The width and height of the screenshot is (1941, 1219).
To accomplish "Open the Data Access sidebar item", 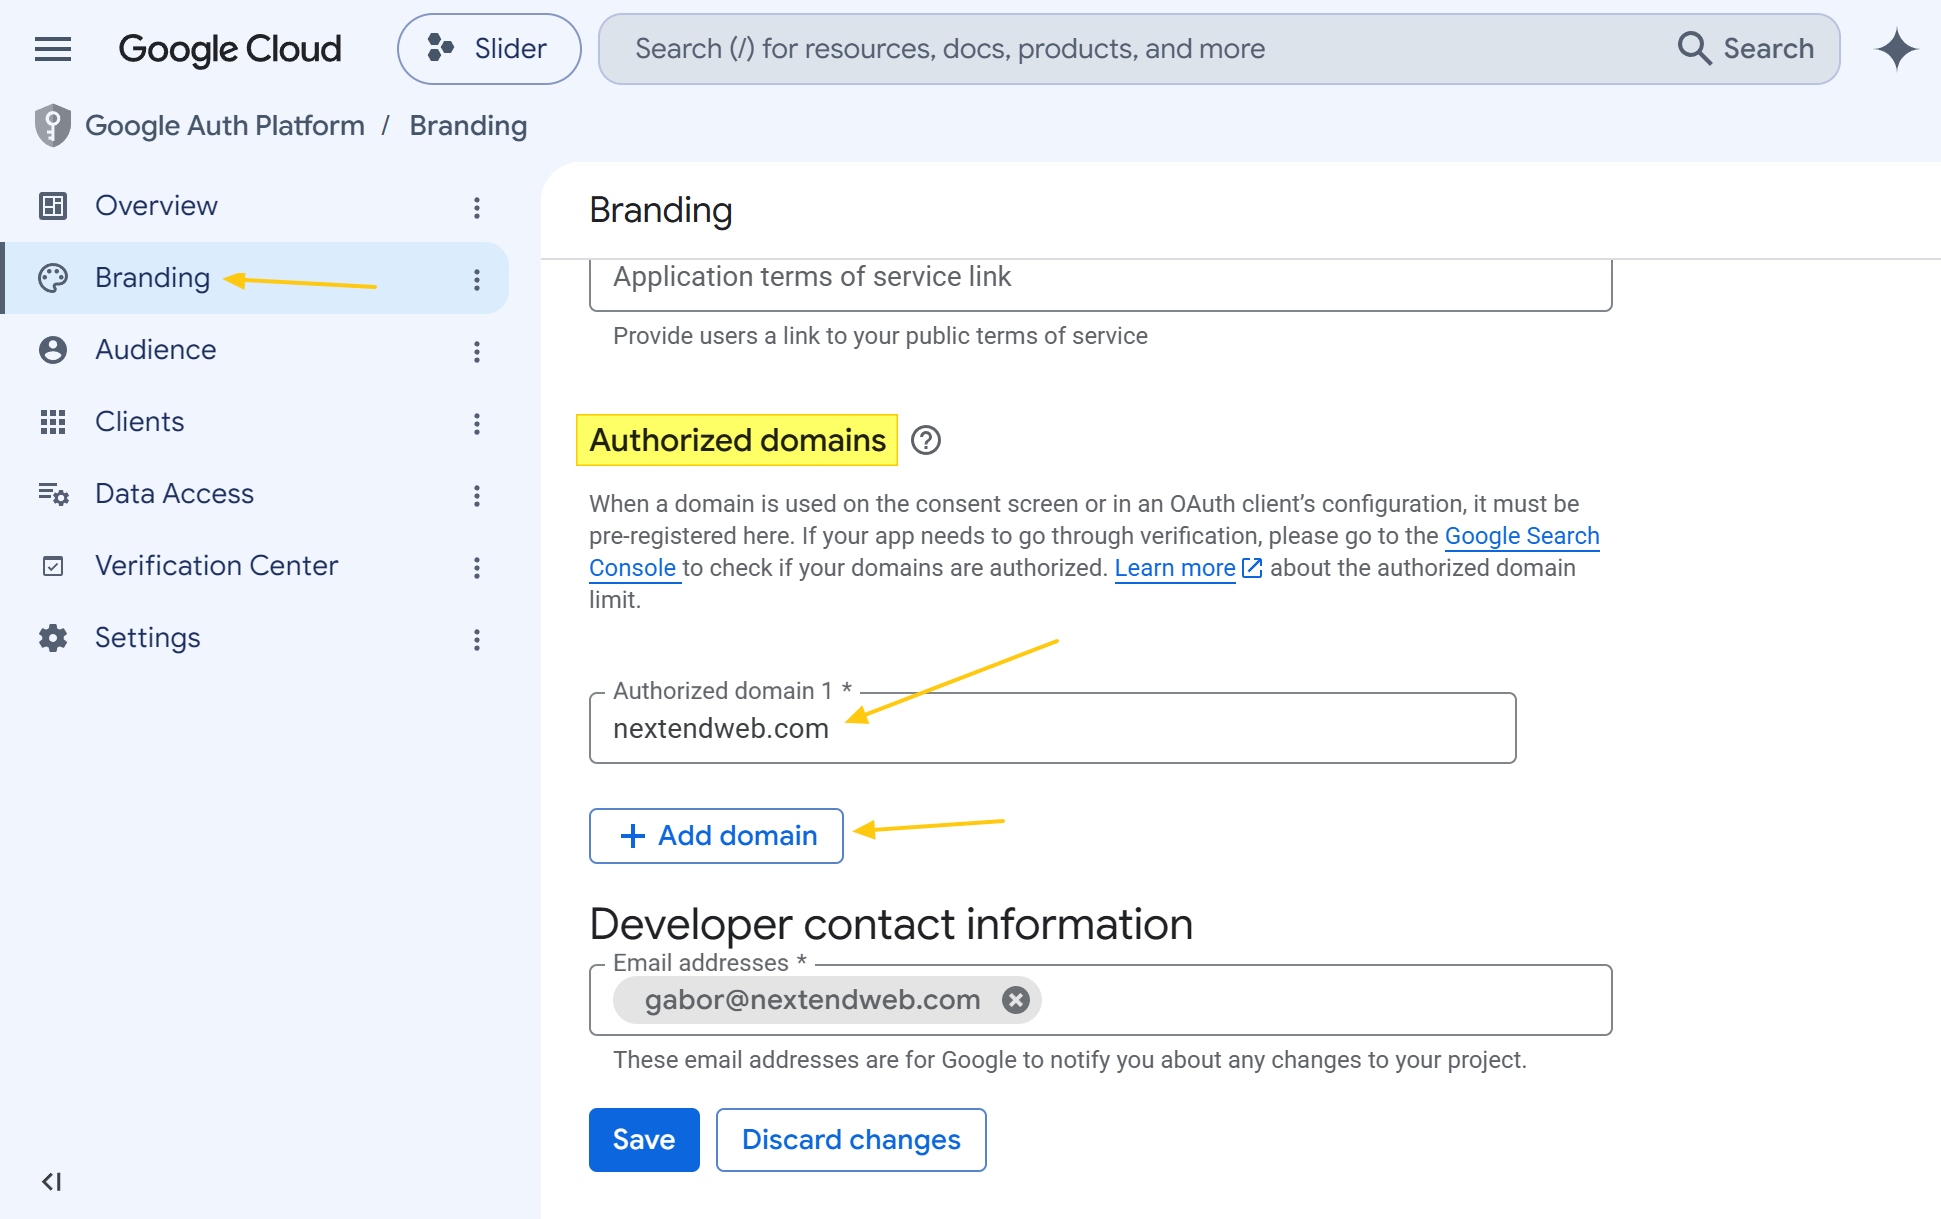I will (255, 494).
